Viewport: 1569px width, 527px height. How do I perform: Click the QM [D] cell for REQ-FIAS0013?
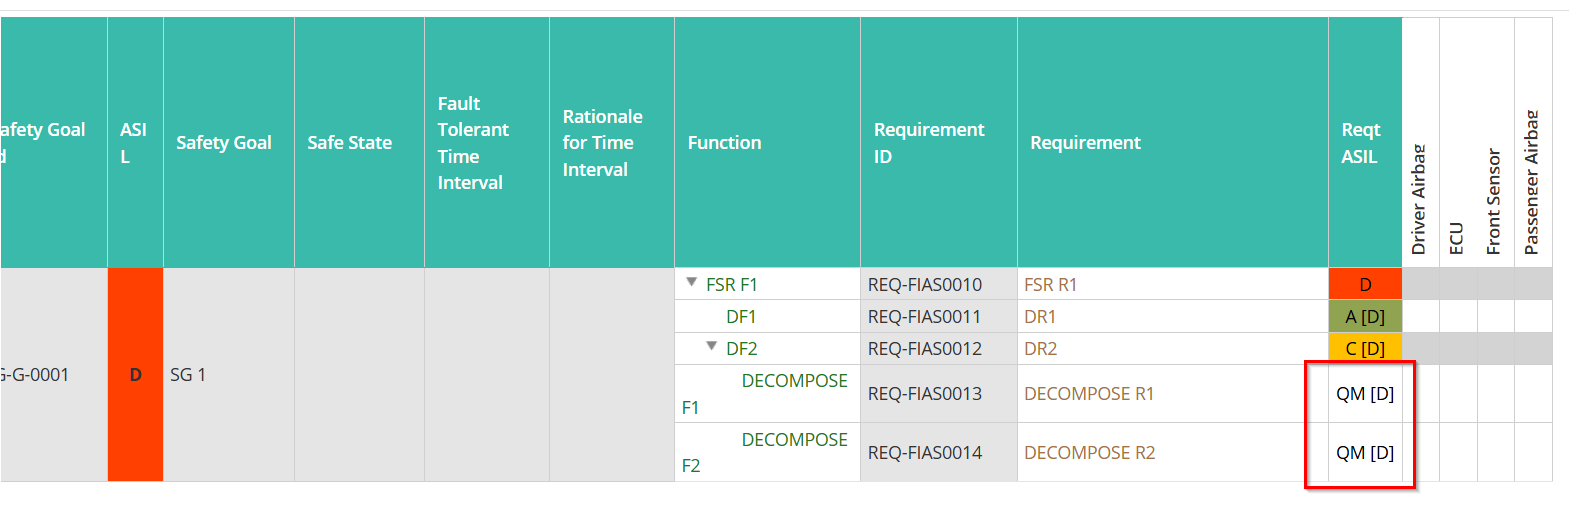pos(1365,393)
